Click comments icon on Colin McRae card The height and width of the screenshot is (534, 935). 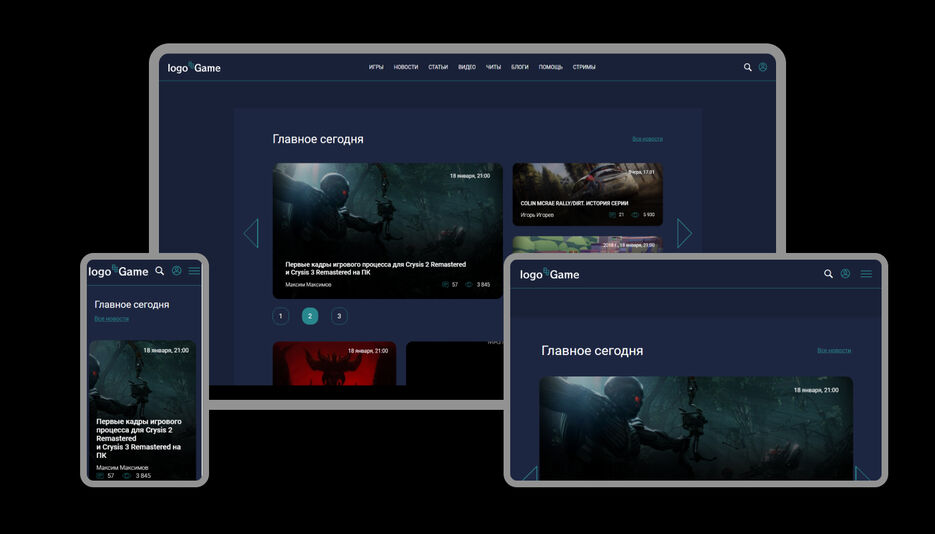tap(612, 215)
